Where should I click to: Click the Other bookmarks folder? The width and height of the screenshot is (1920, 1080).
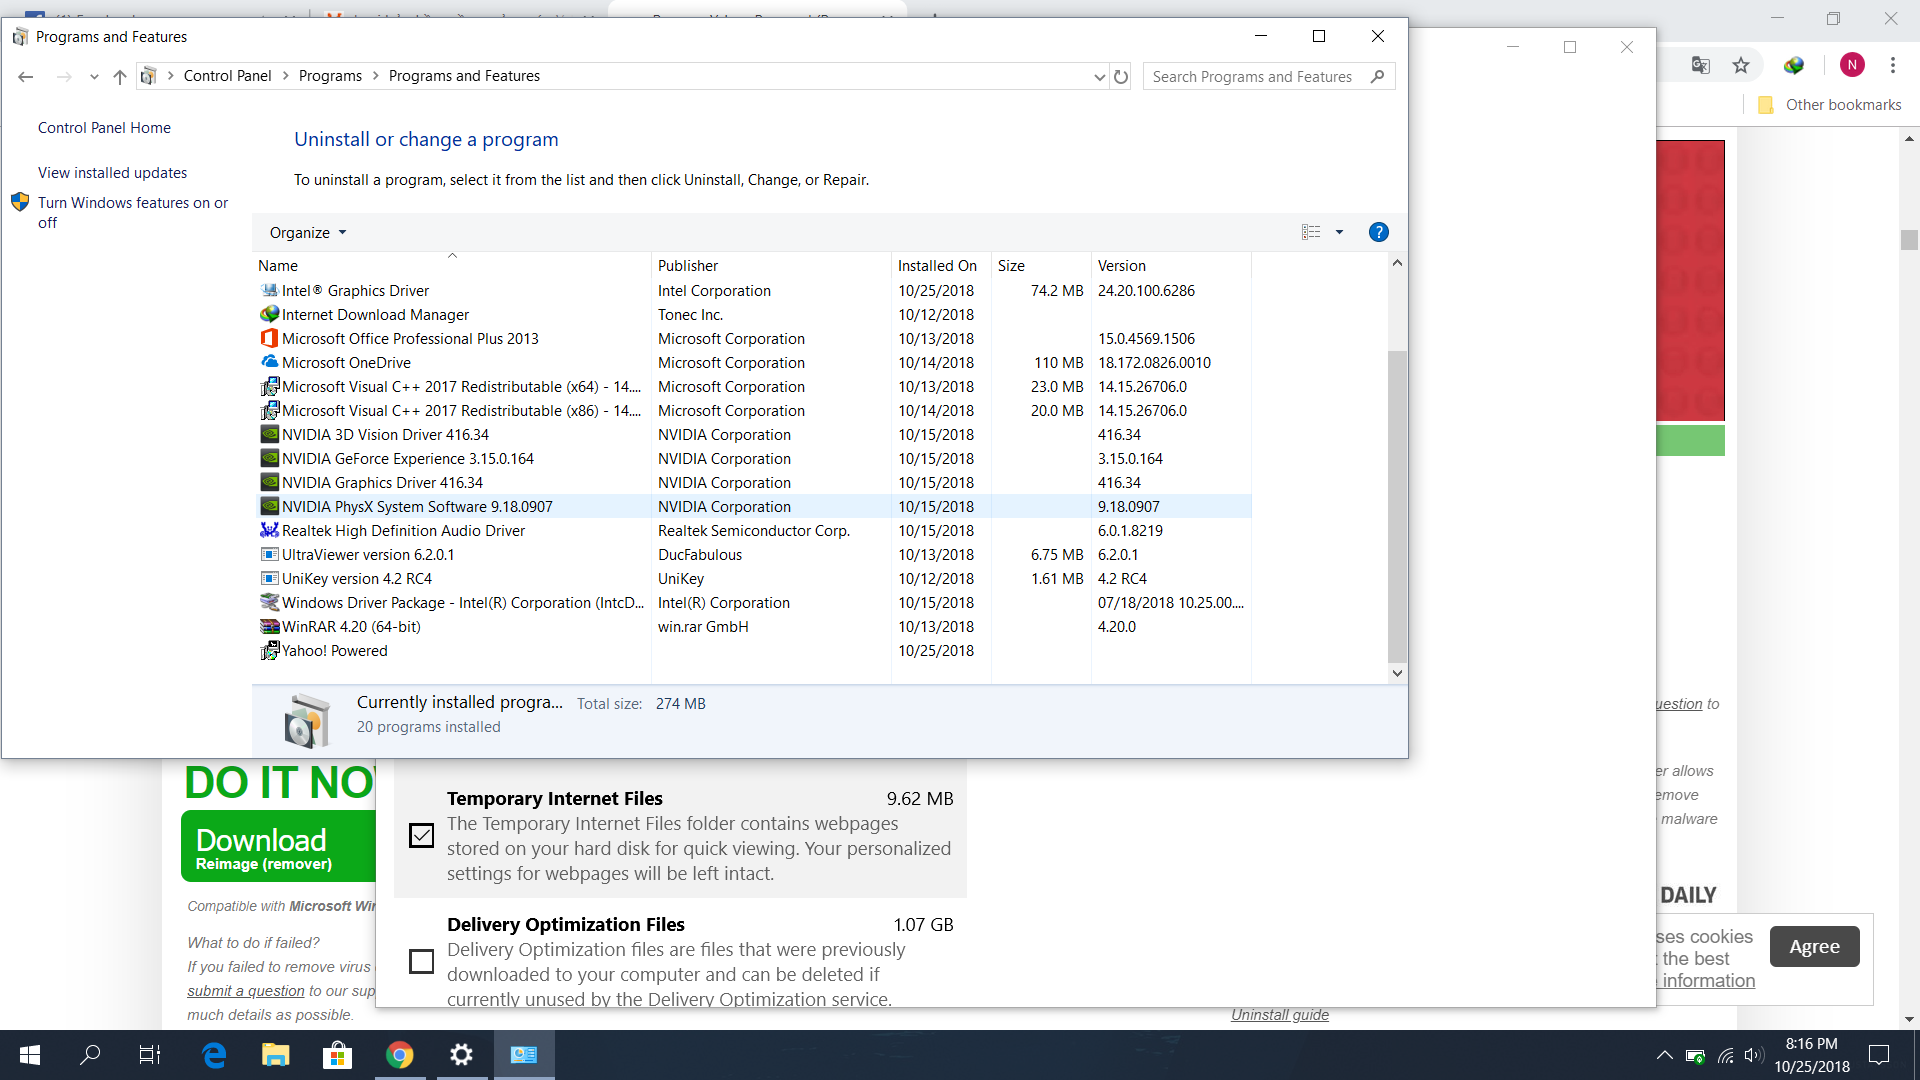pos(1830,105)
